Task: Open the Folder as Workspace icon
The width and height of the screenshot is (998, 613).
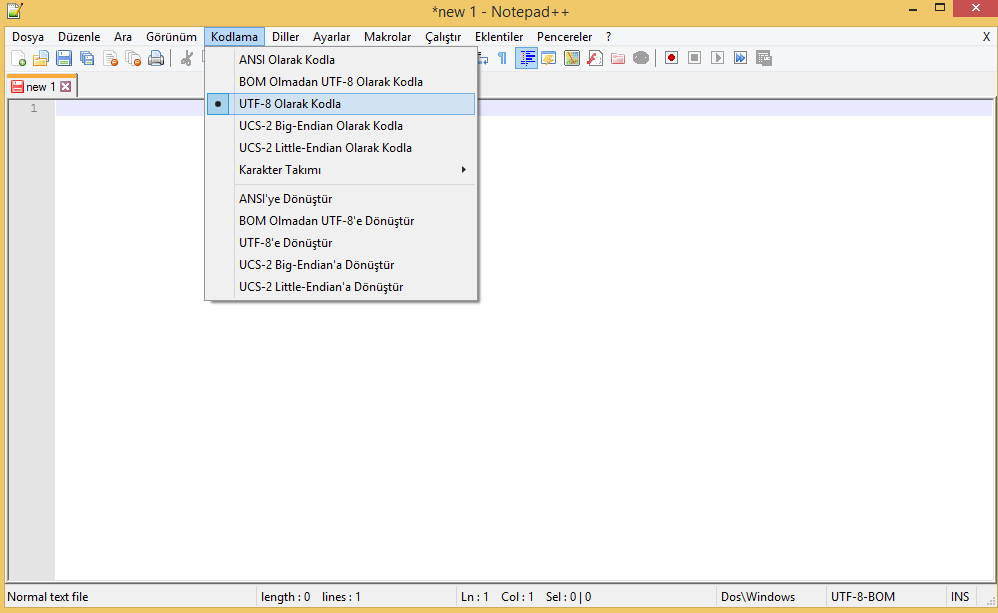Action: point(617,59)
